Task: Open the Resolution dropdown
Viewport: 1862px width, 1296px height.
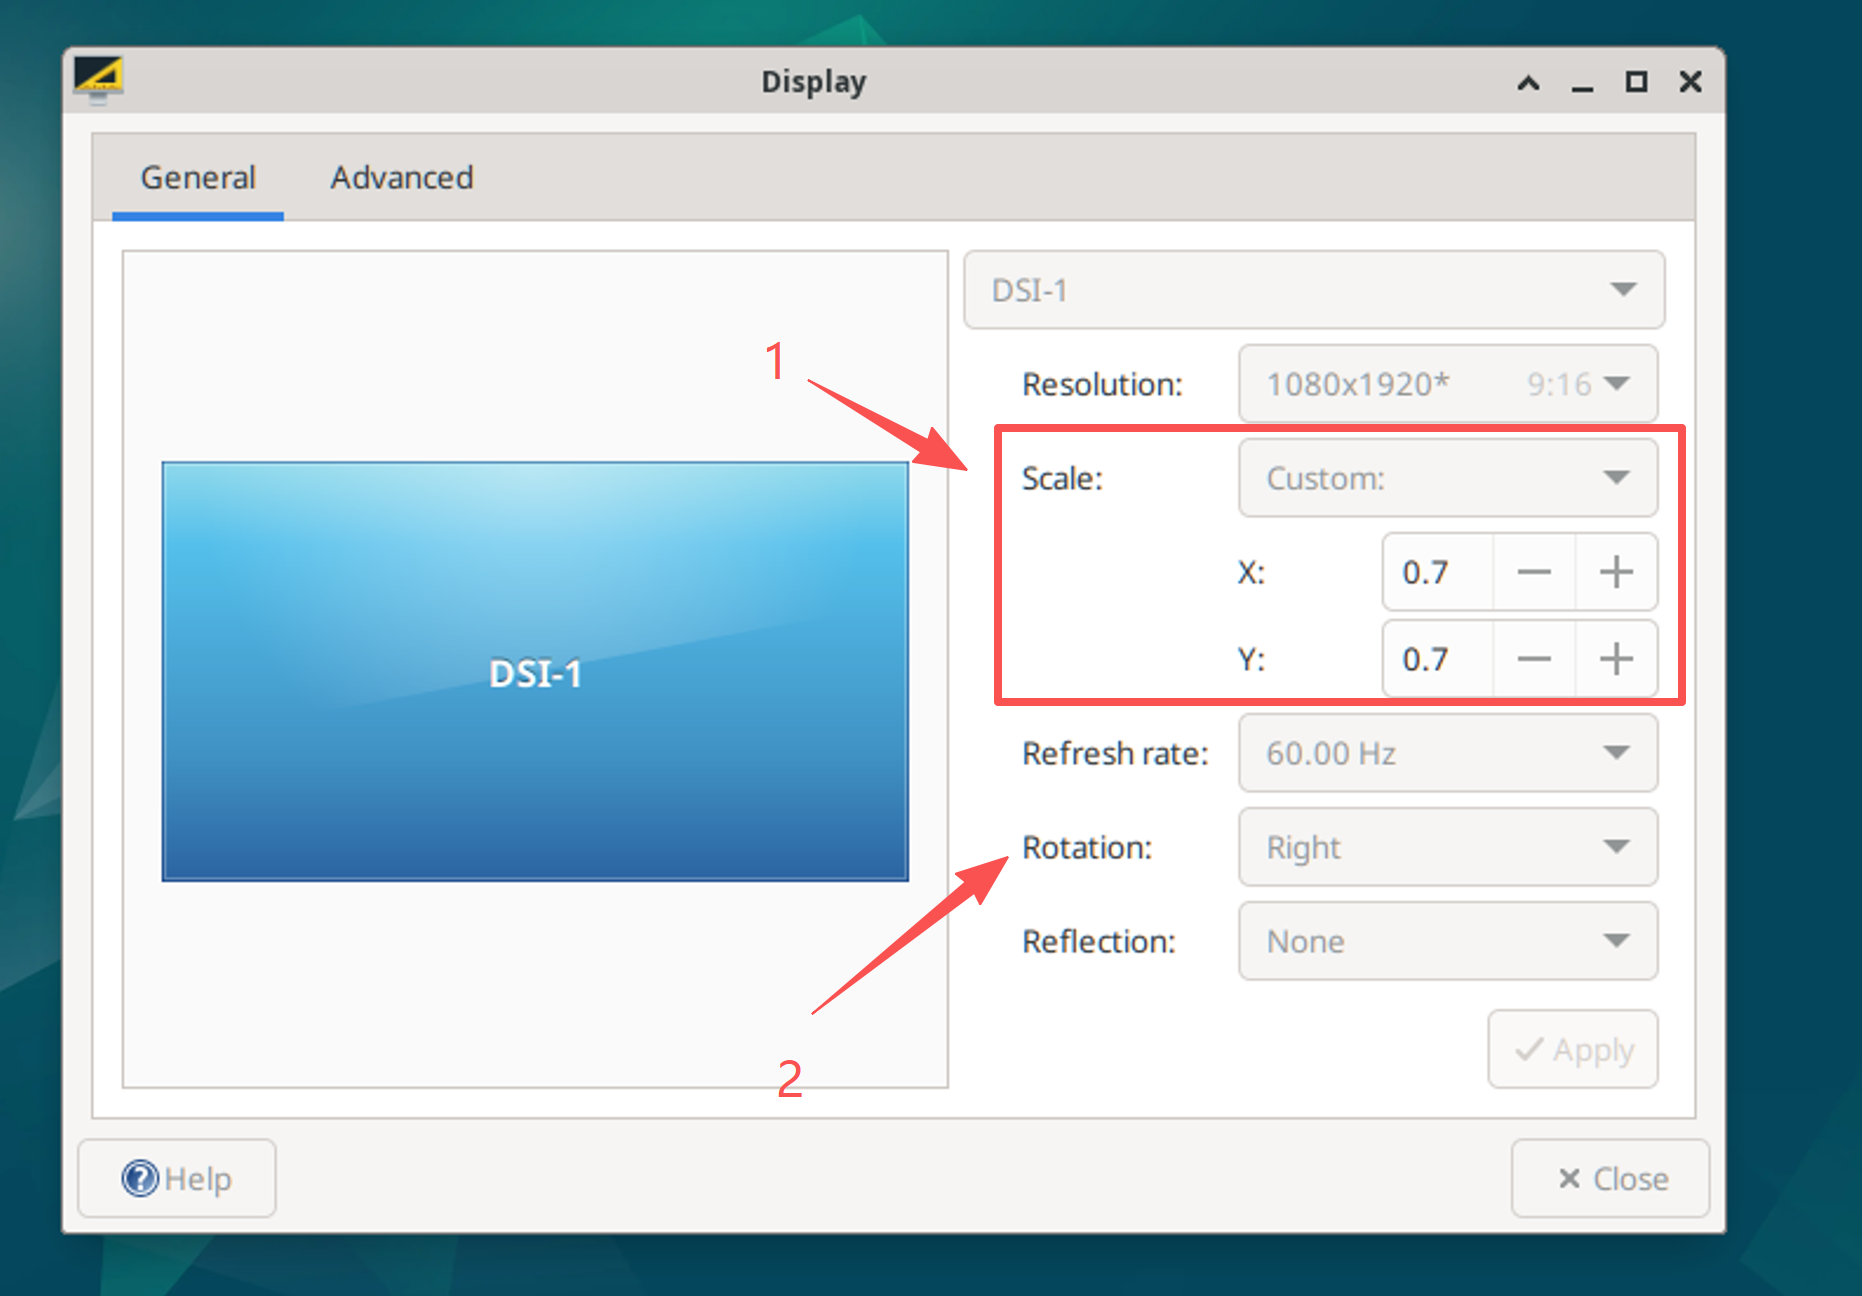Action: tap(1447, 384)
